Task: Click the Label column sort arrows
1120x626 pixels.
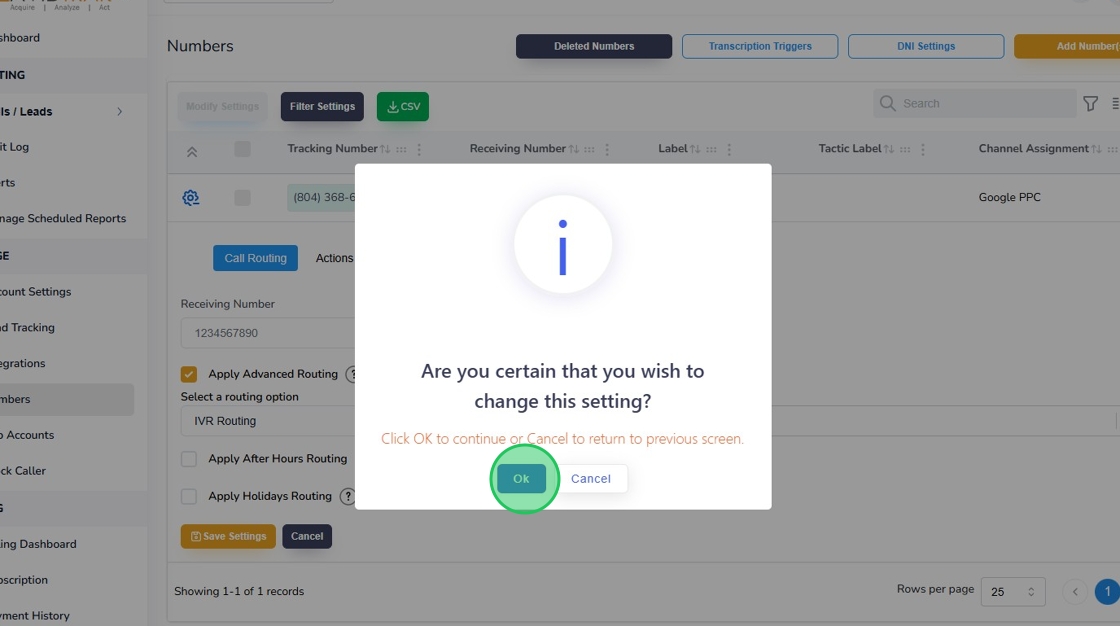Action: tap(695, 149)
